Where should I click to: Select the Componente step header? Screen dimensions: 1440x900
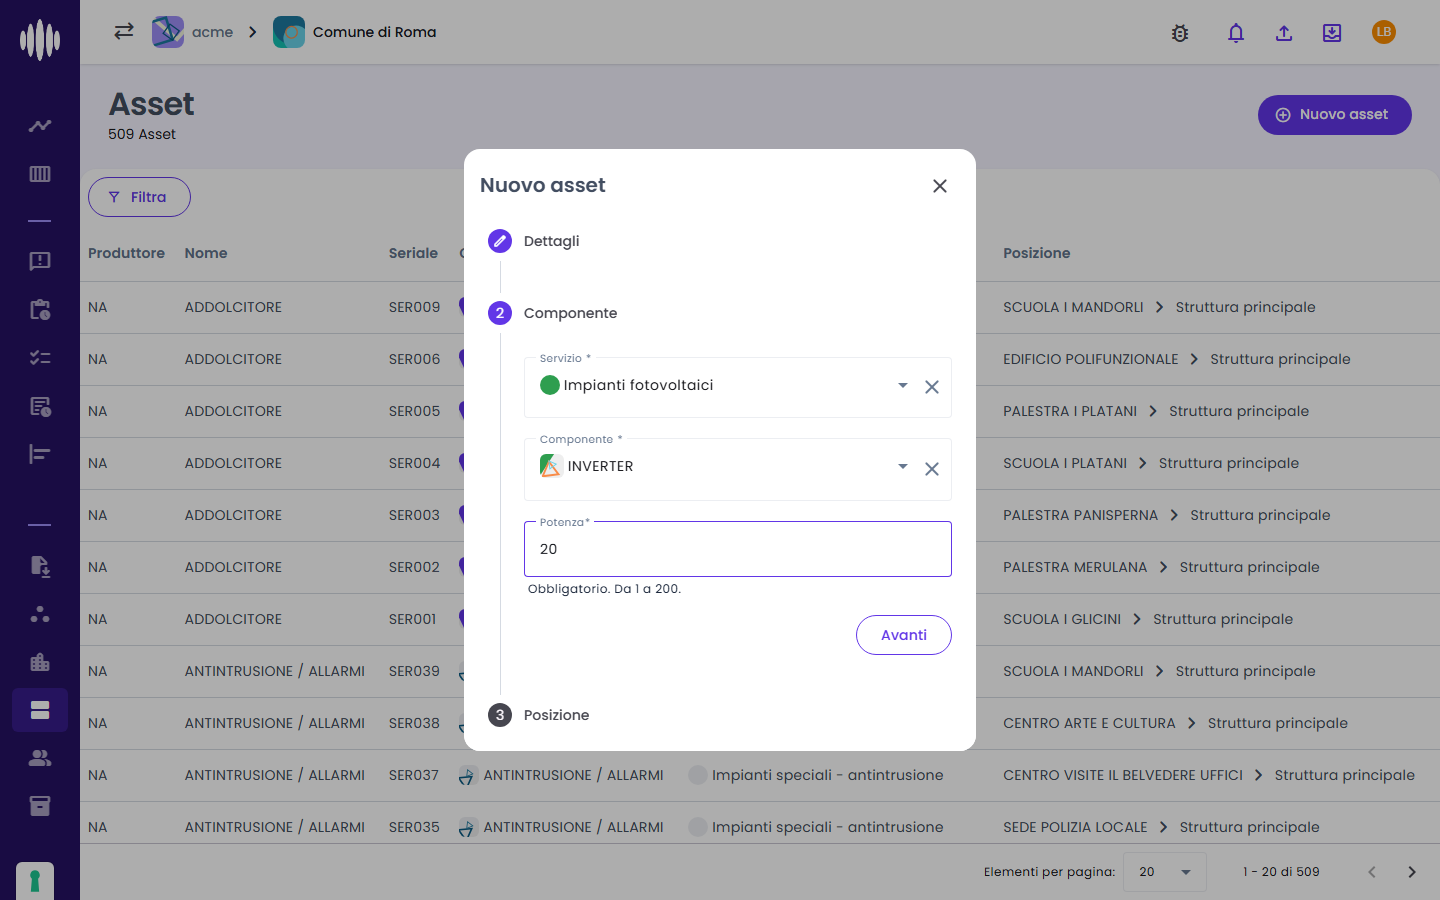[553, 313]
